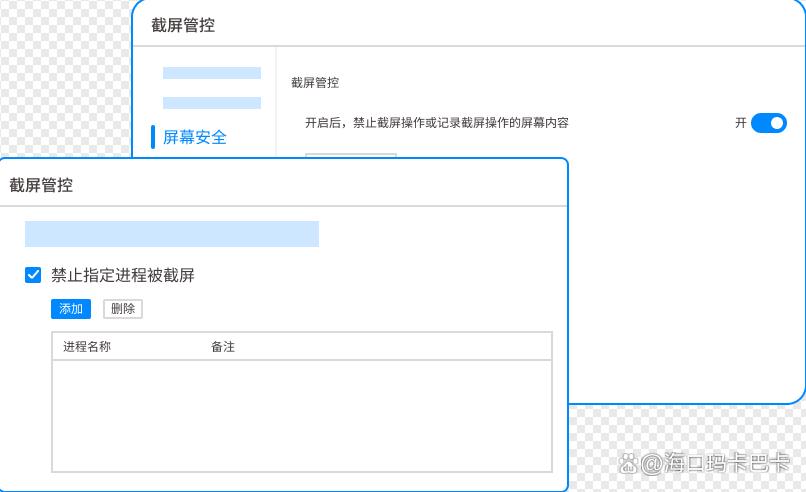The image size is (806, 492).
Task: Click the 开 label beside the switch
Action: pyautogui.click(x=740, y=123)
